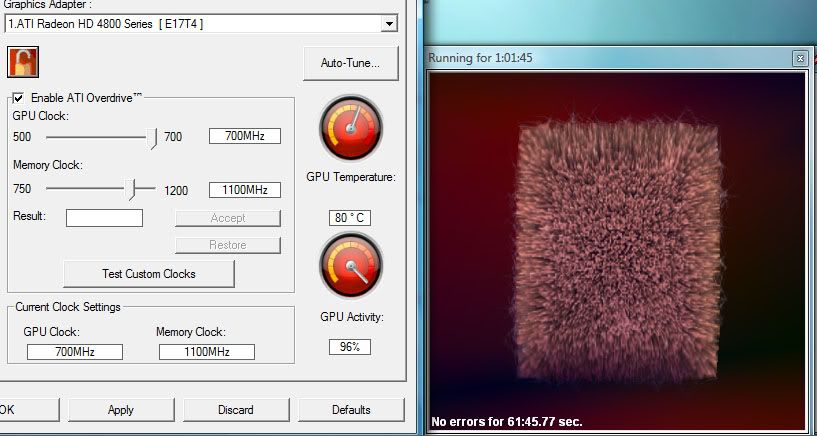Image resolution: width=817 pixels, height=436 pixels.
Task: Close the 'Running for' stress test window
Action: (800, 58)
